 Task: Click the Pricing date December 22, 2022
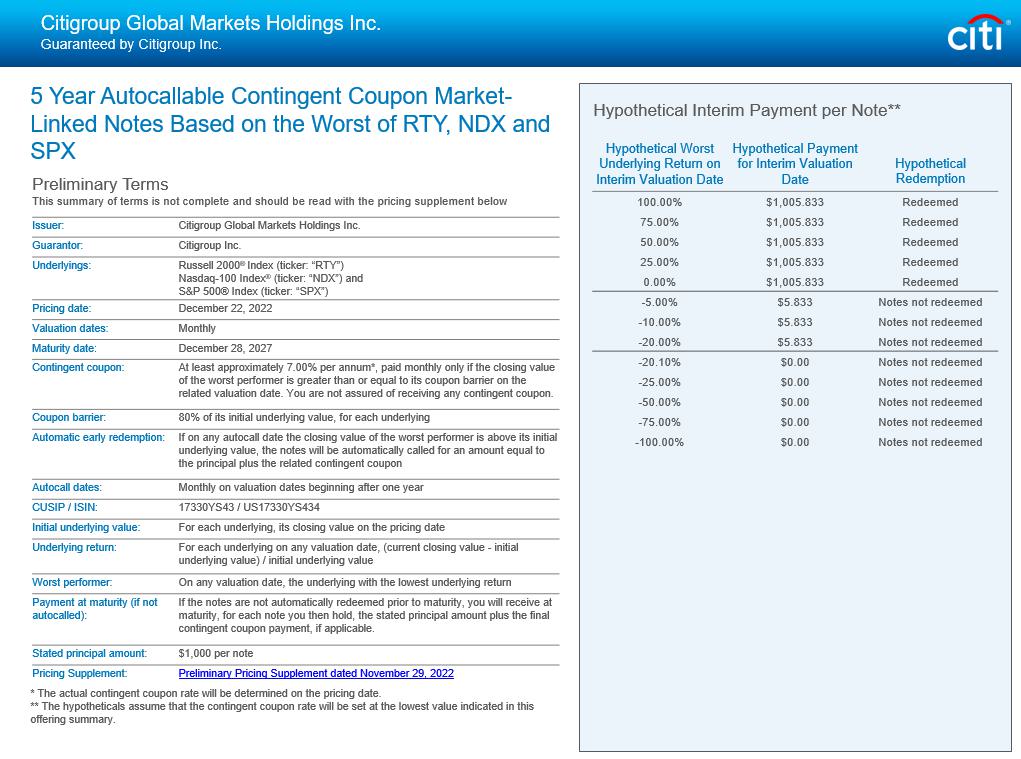coord(225,309)
